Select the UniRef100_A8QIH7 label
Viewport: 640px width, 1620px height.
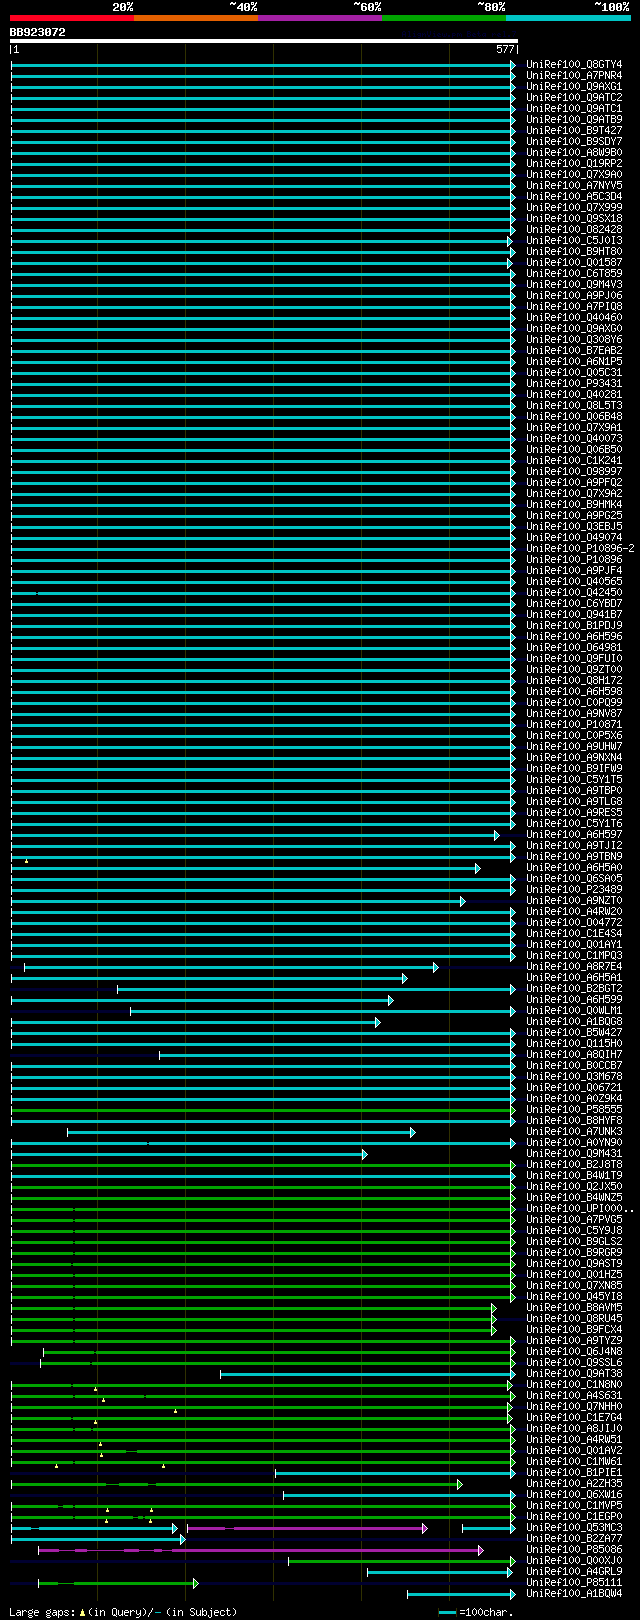click(x=574, y=1055)
